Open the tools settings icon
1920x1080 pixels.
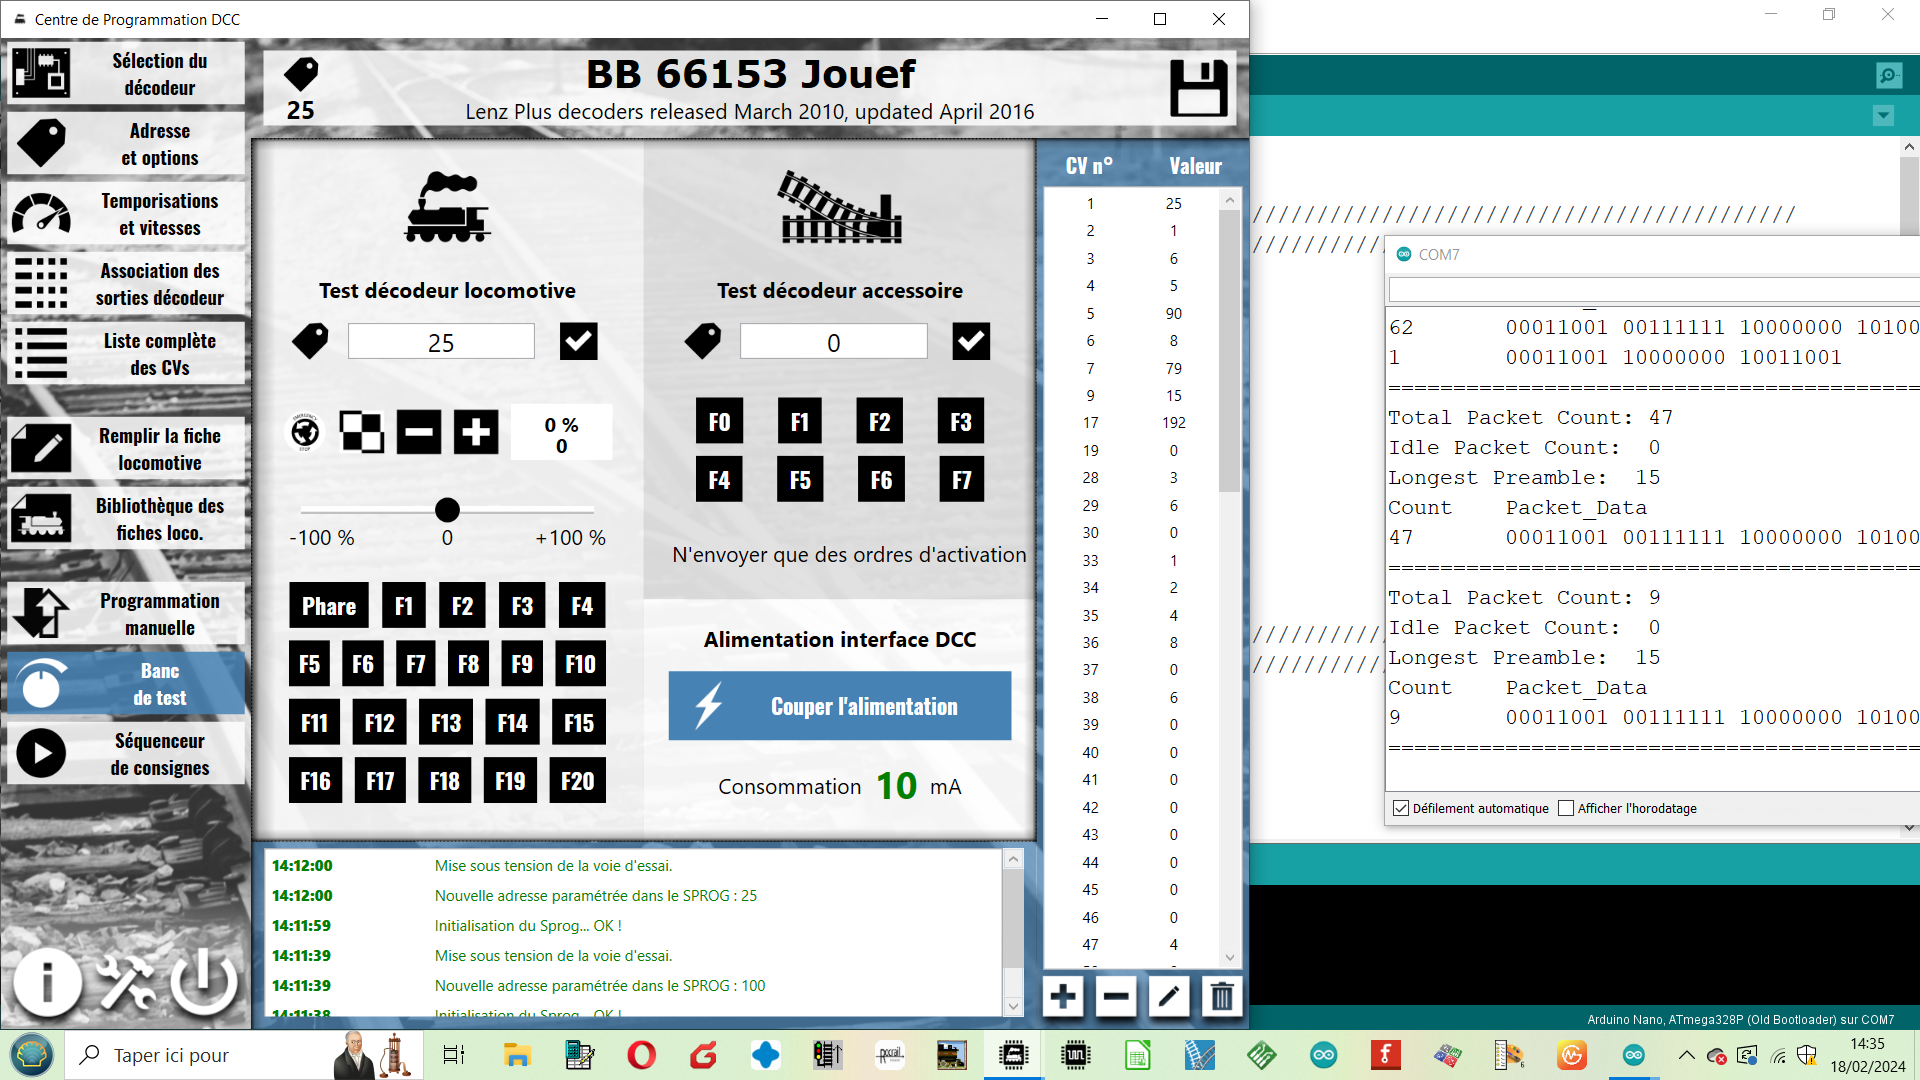point(125,982)
